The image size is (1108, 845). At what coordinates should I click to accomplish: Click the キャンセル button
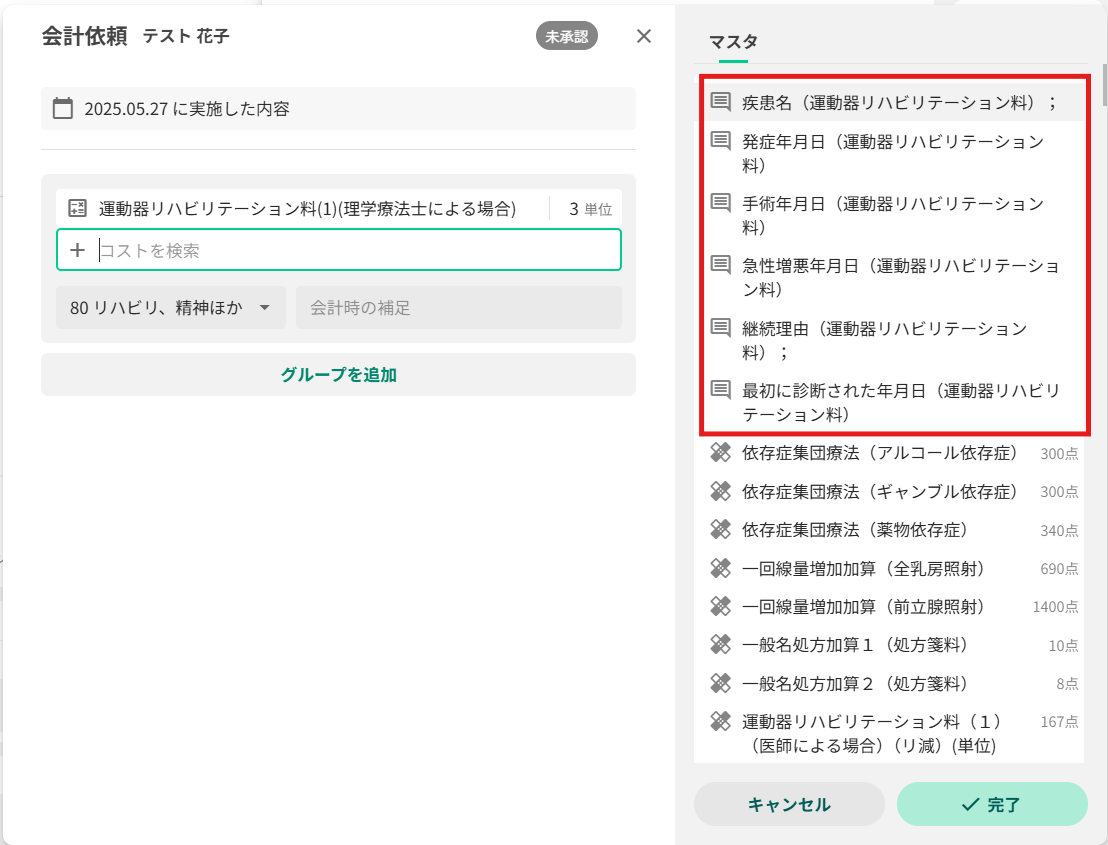coord(789,804)
